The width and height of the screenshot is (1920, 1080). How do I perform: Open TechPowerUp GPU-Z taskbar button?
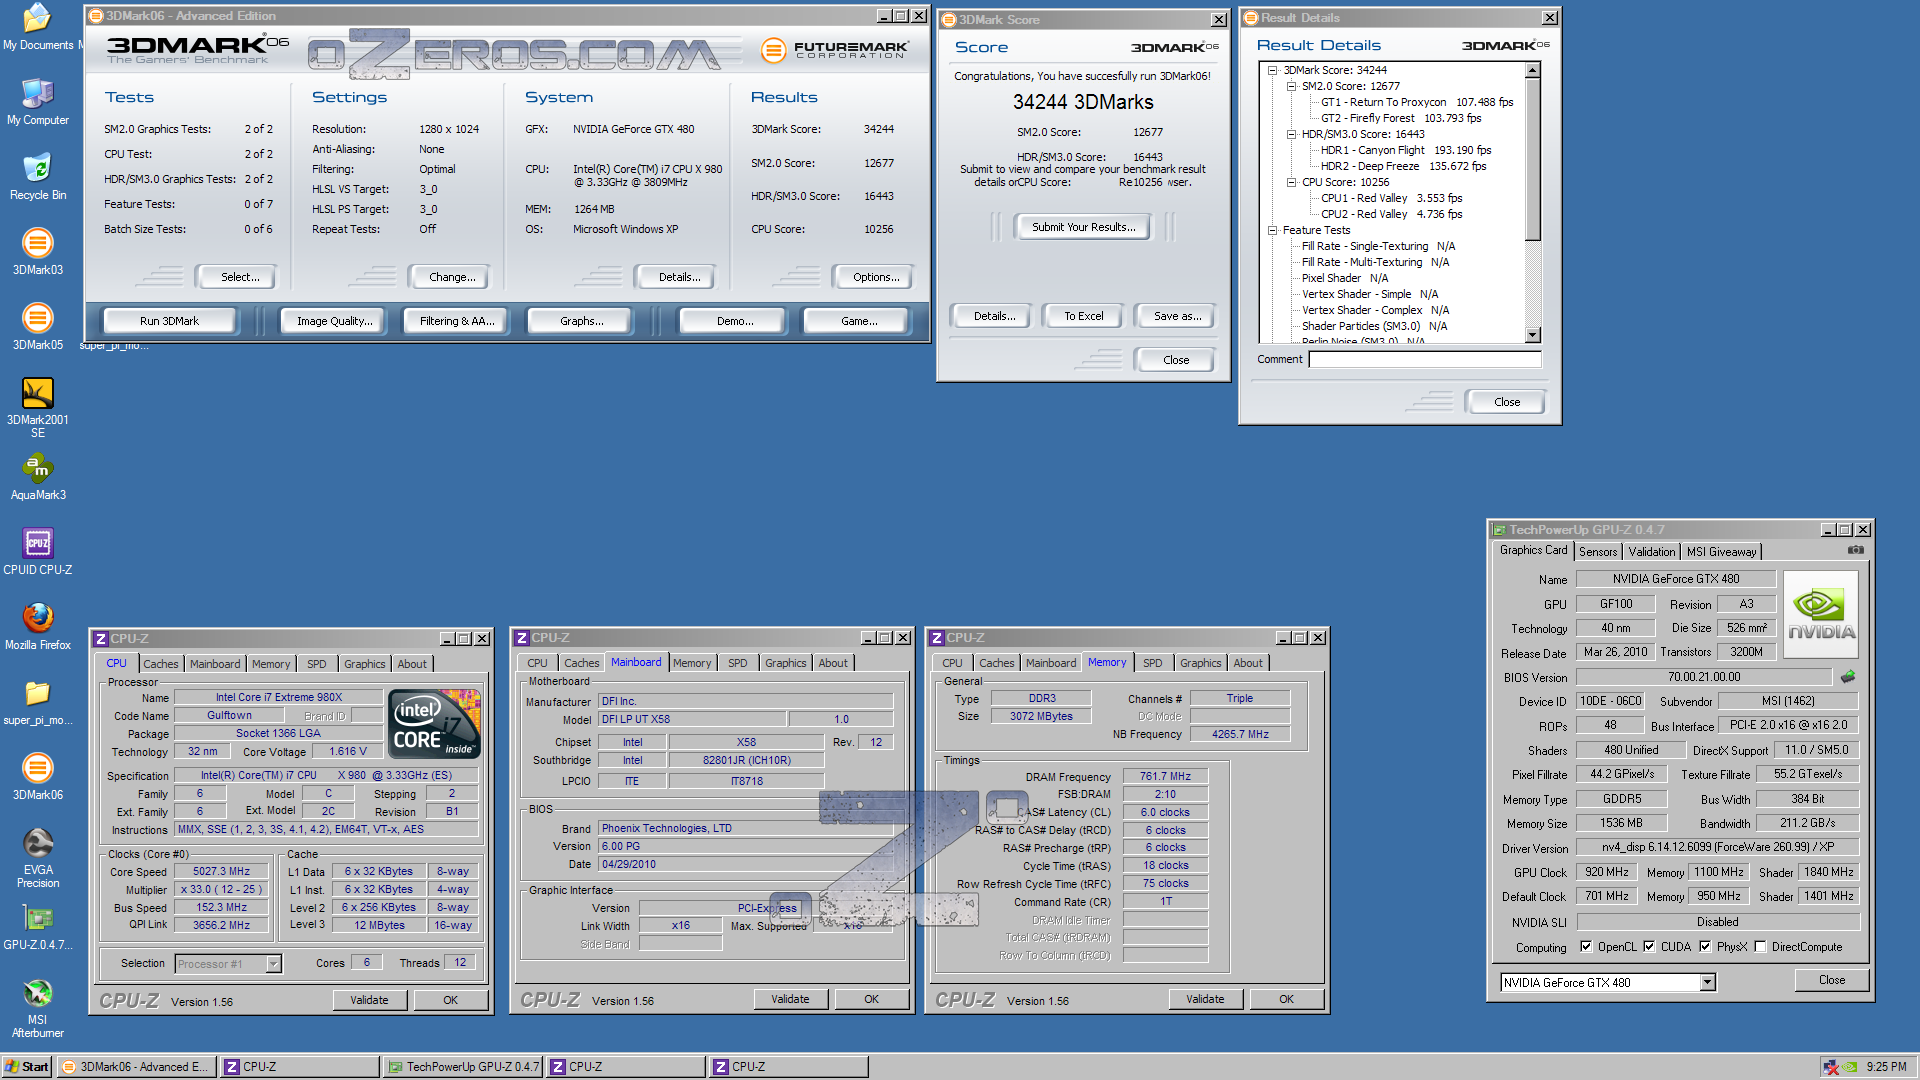pyautogui.click(x=463, y=1067)
